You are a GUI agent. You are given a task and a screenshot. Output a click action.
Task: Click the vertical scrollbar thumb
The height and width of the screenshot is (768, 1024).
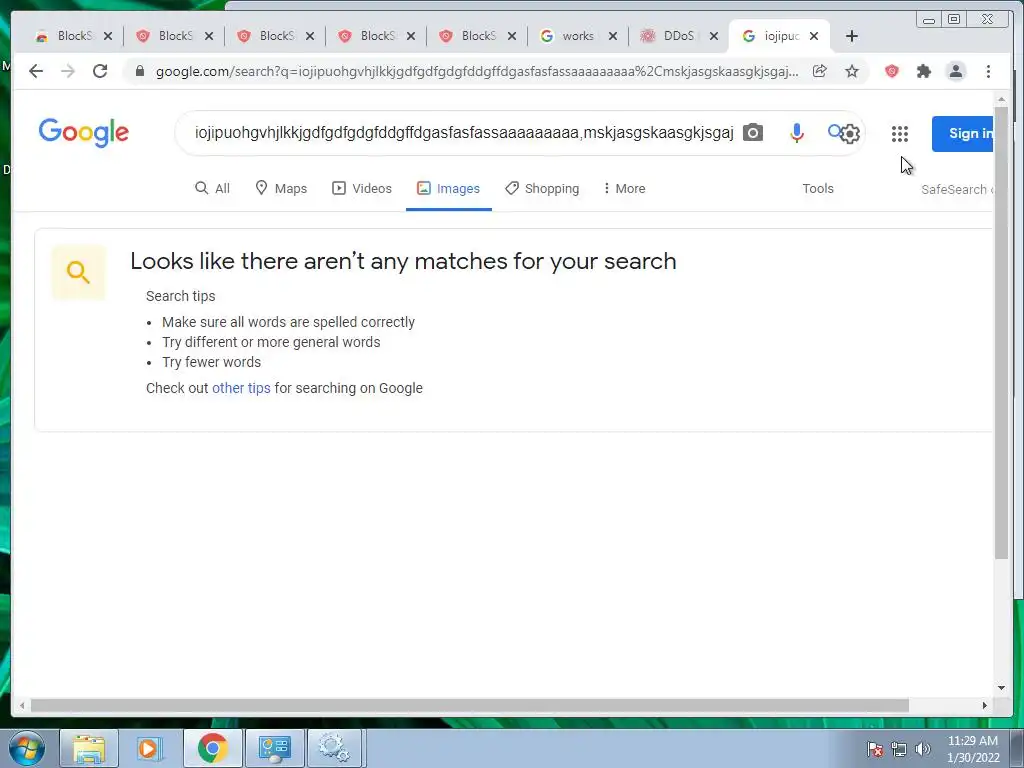(x=1001, y=333)
